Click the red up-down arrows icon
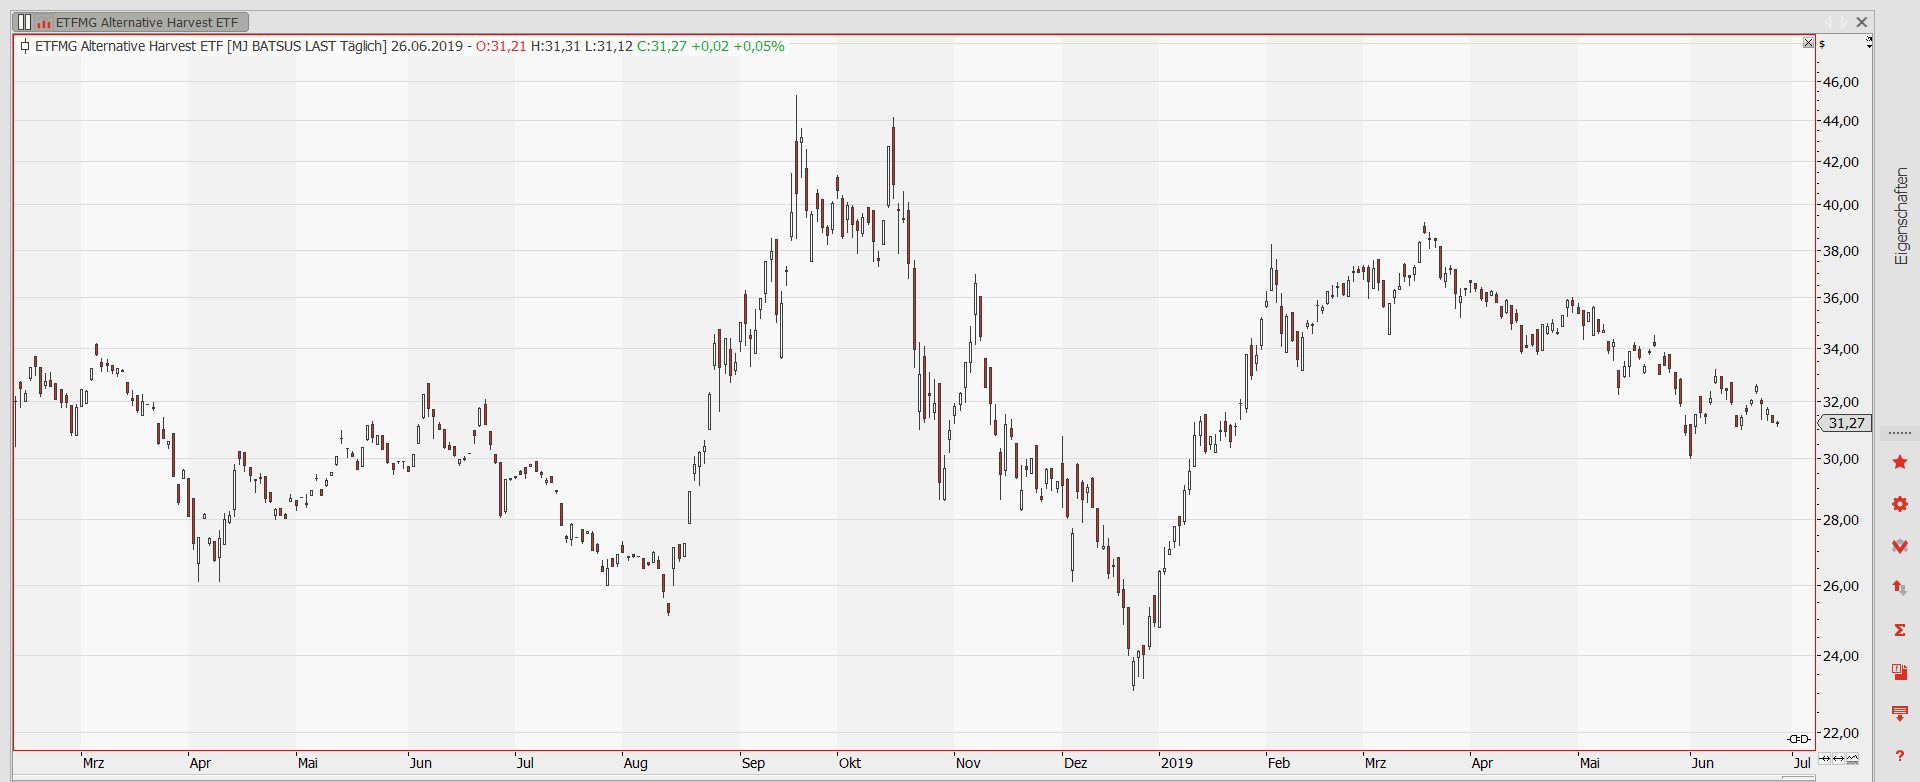The height and width of the screenshot is (782, 1920). pyautogui.click(x=1899, y=588)
